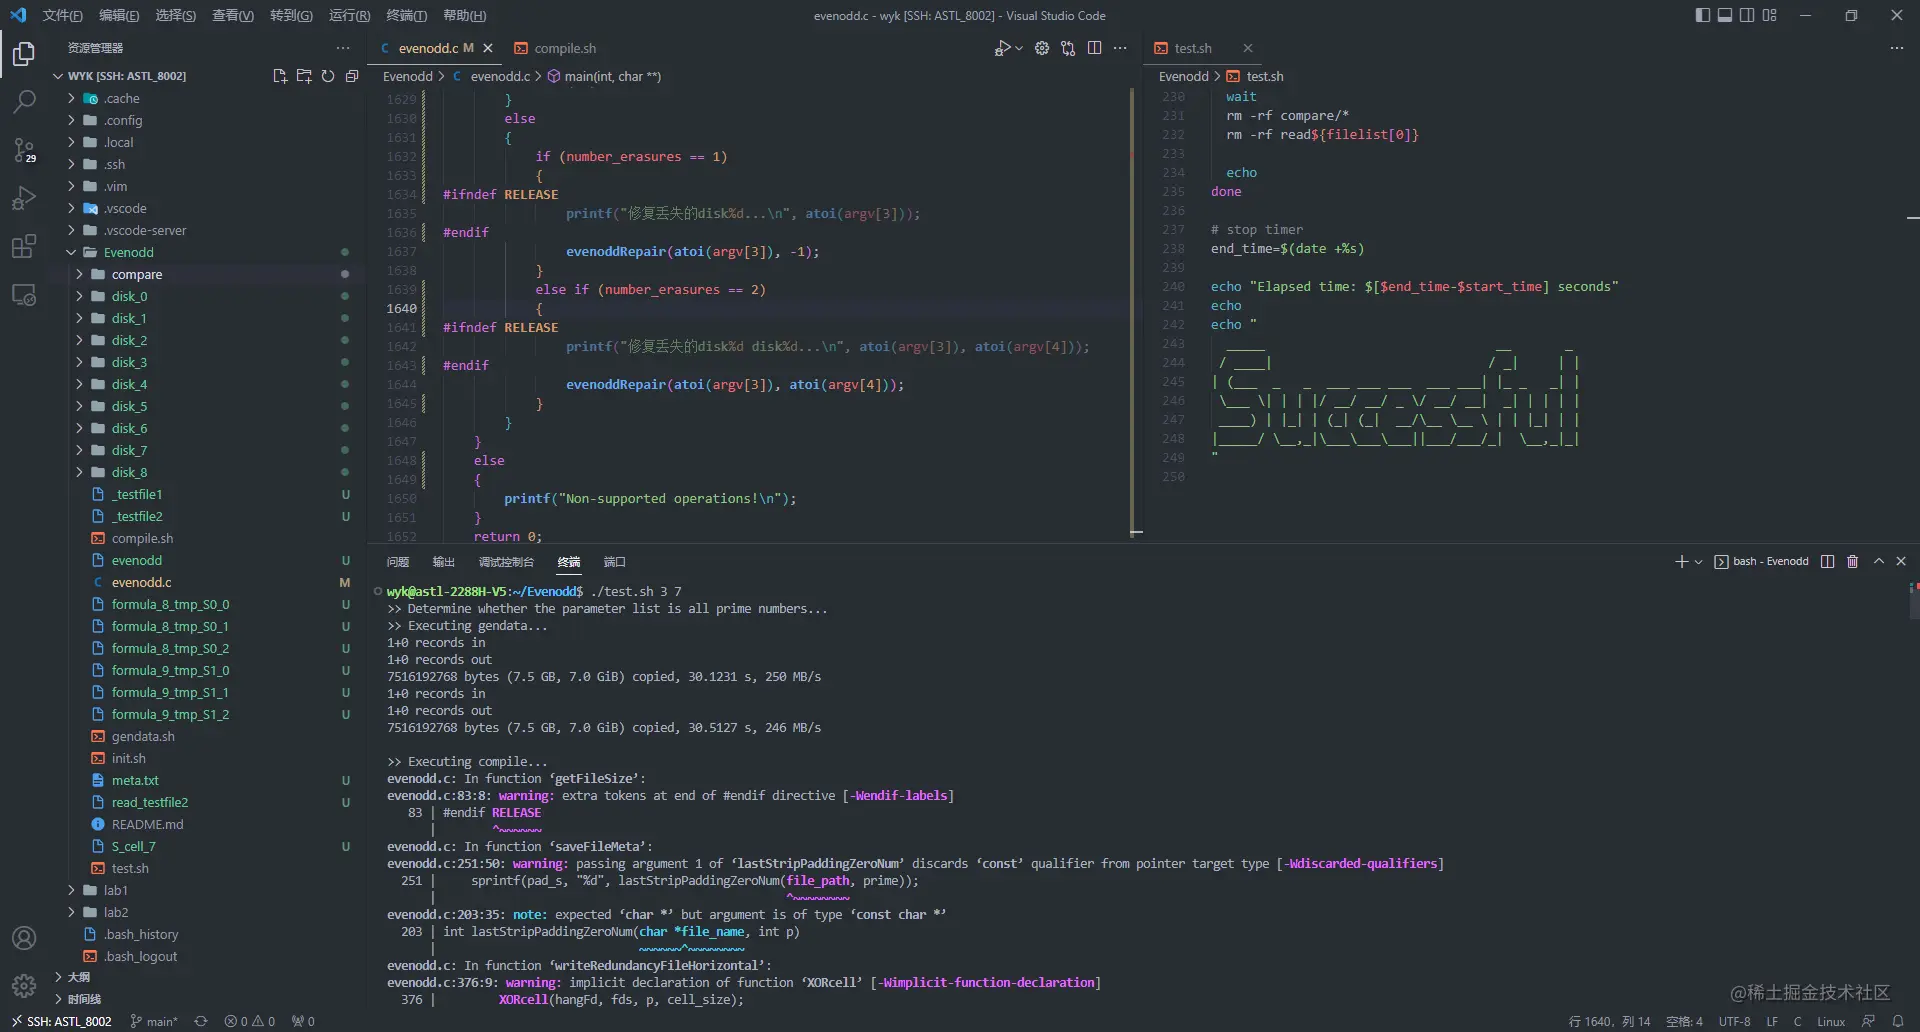The height and width of the screenshot is (1032, 1920).
Task: Toggle primary side bar layout button
Action: [x=1703, y=15]
